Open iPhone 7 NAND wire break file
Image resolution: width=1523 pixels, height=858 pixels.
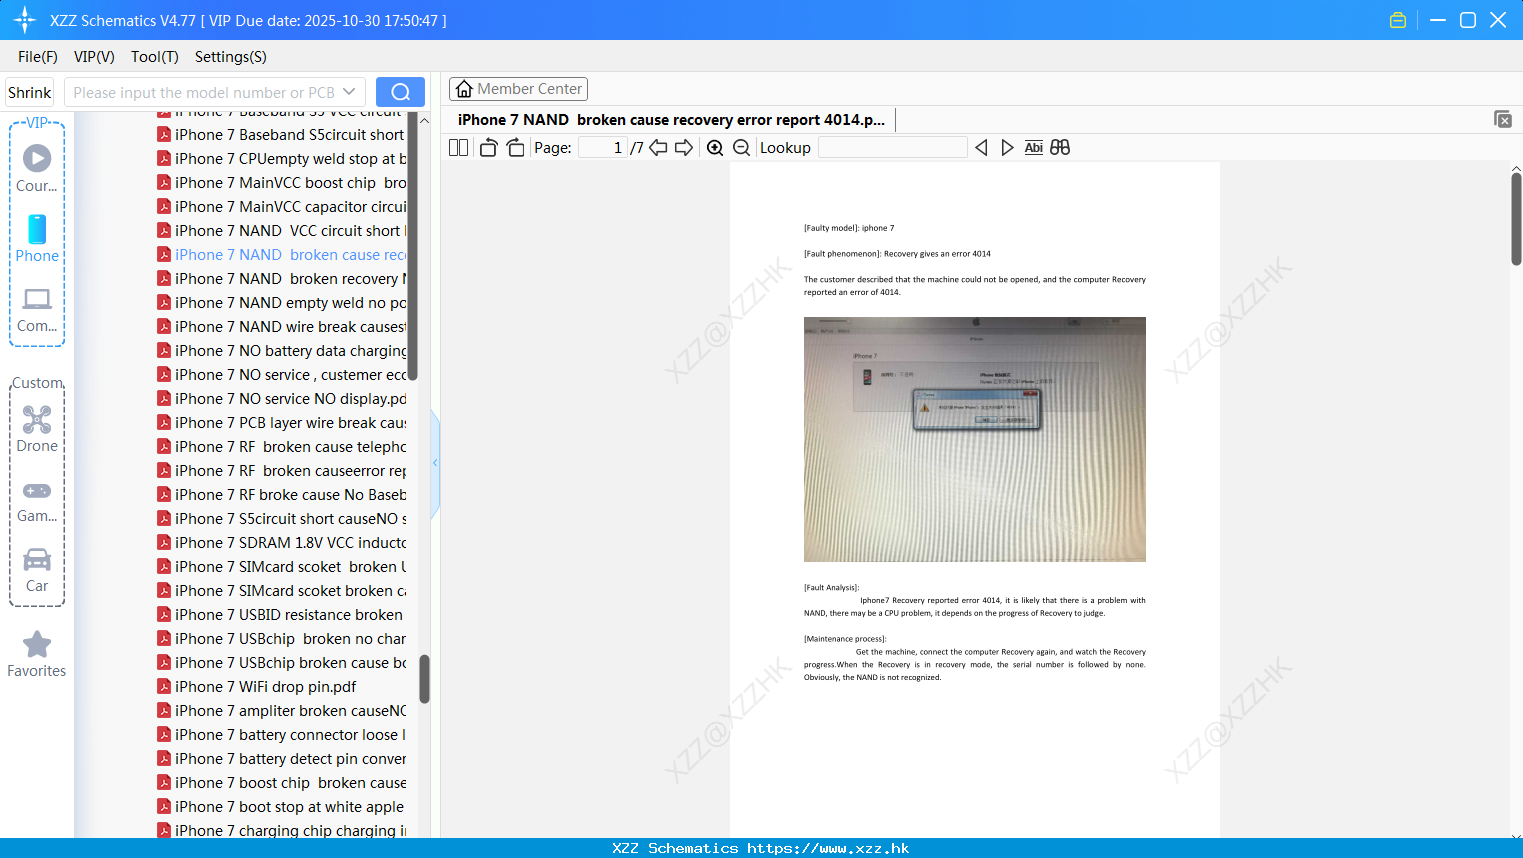coord(282,327)
